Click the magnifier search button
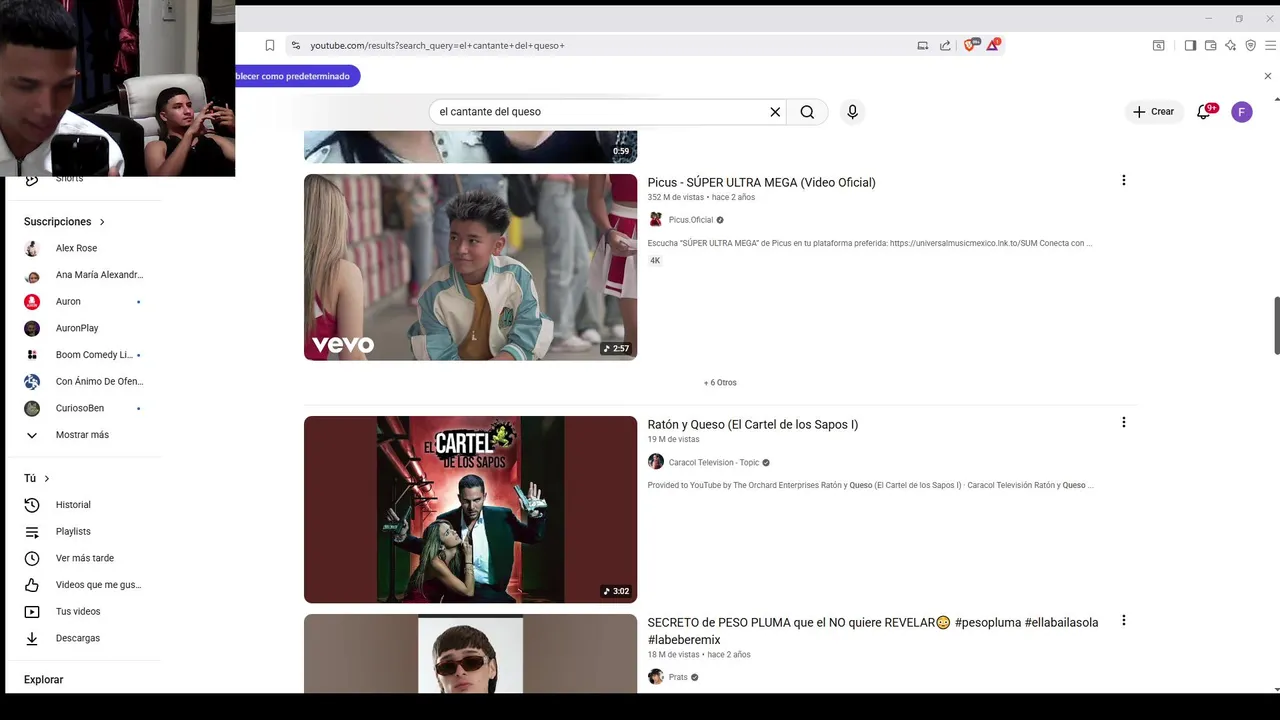 click(807, 112)
